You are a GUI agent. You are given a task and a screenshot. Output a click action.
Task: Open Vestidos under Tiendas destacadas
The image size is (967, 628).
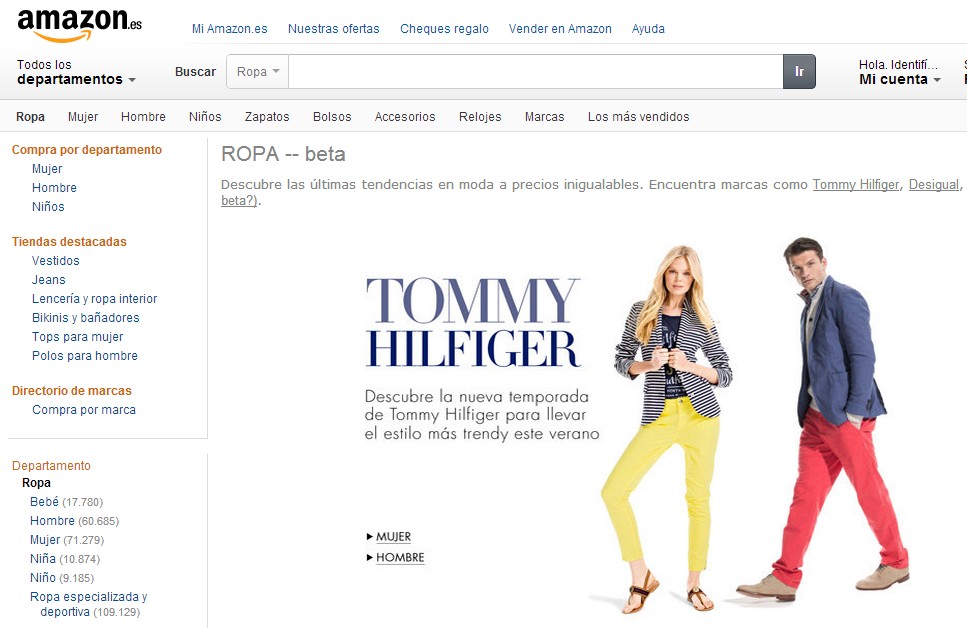[56, 261]
